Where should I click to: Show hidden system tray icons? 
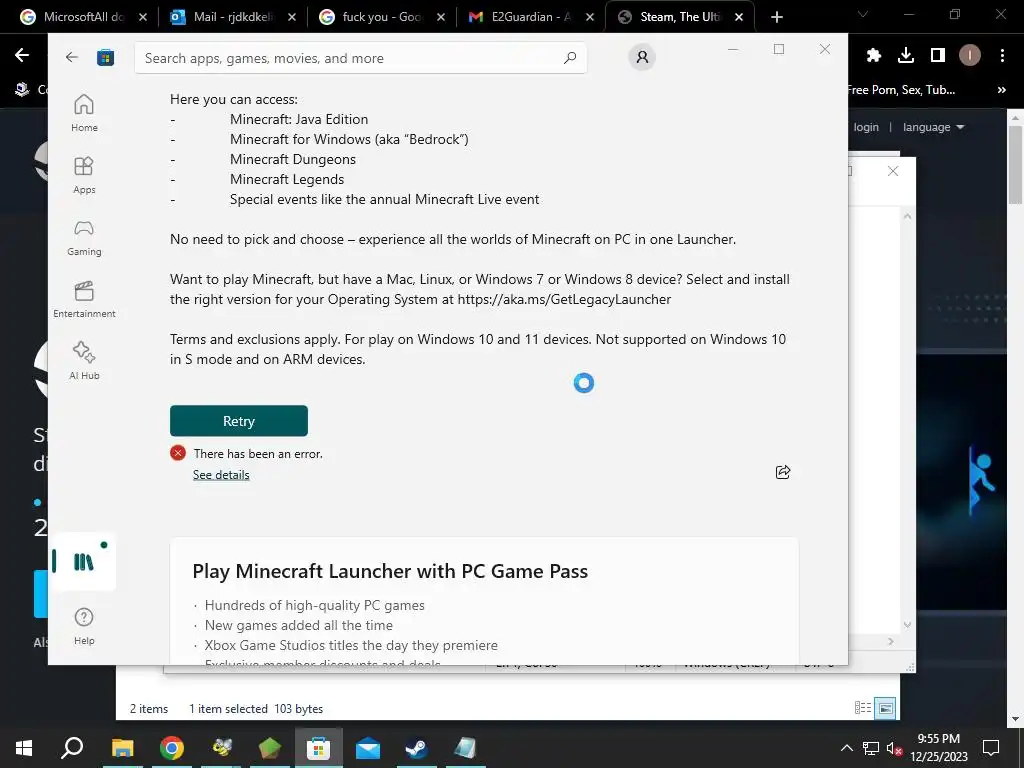tap(846, 748)
